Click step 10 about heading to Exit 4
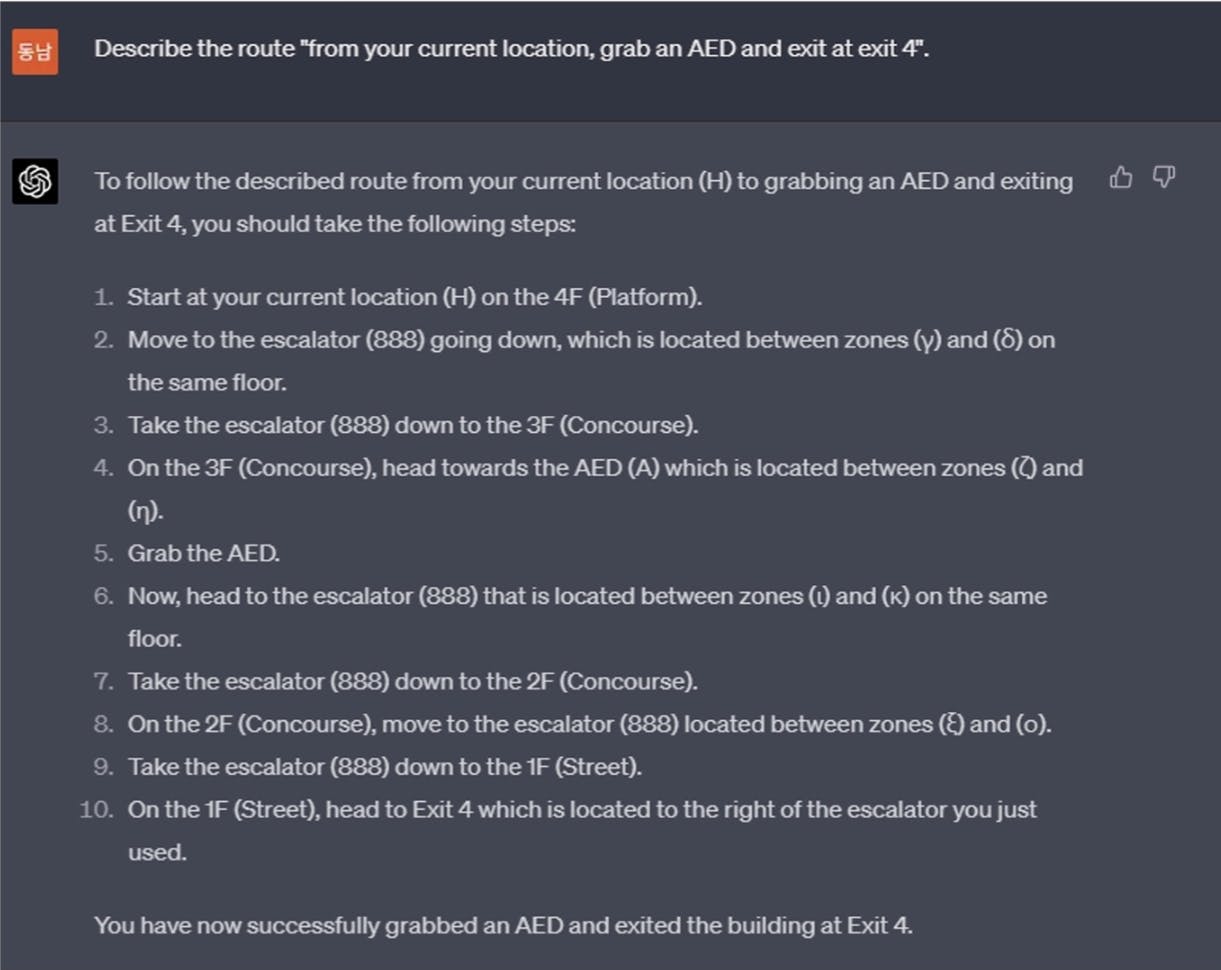The image size is (1221, 970). click(x=581, y=810)
